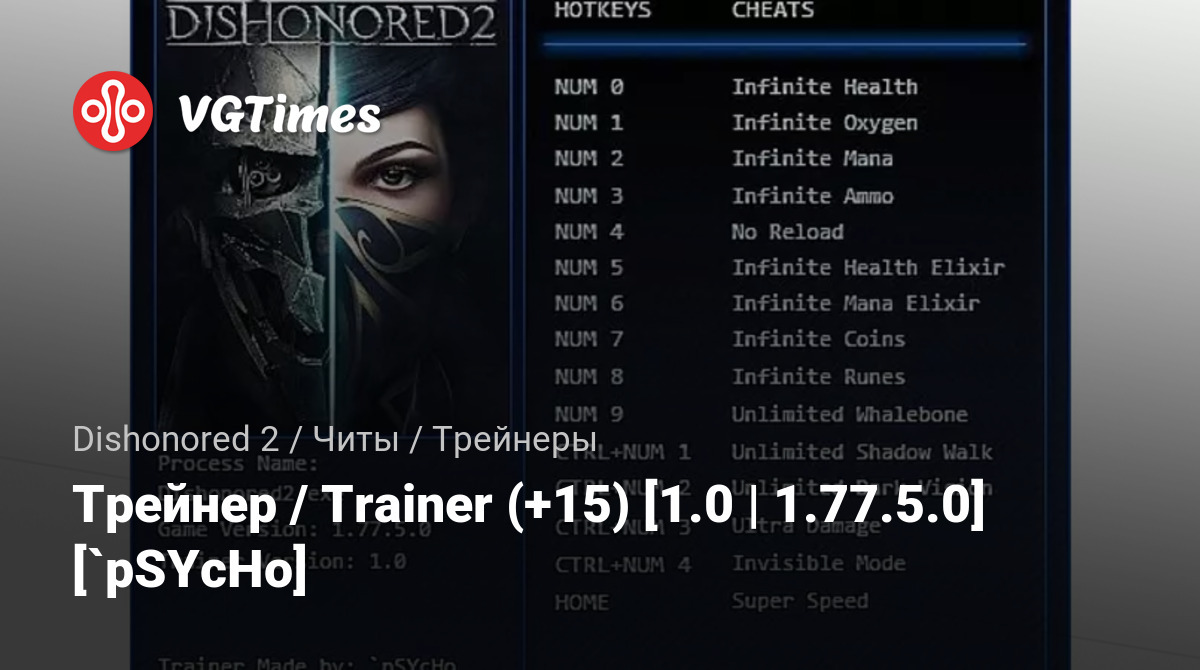Click the Infinite Runes cheat
Viewport: 1200px width, 670px height.
coord(818,377)
